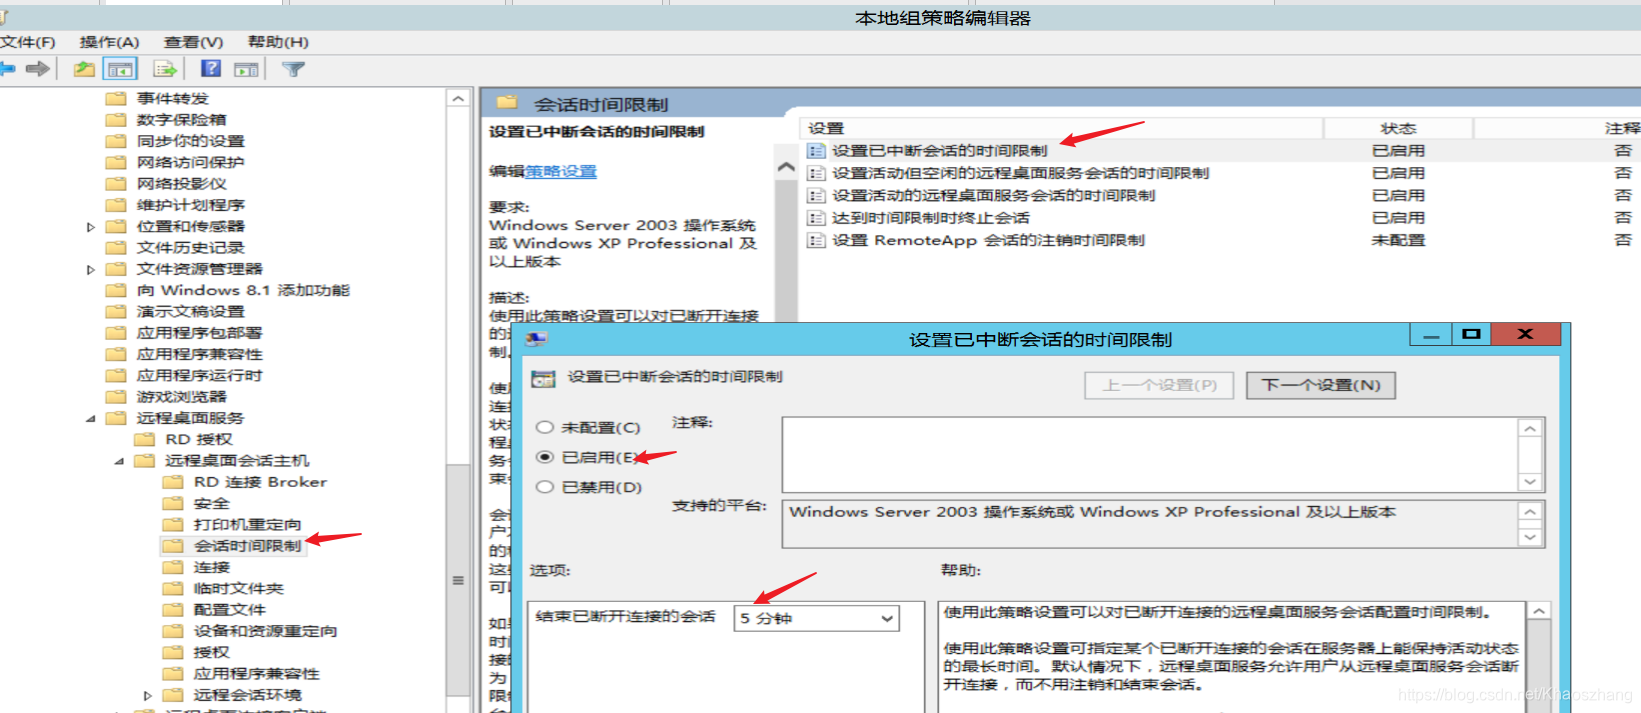Select the 达到时间限制时终止会话 policy row
This screenshot has height=713, width=1641.
(x=930, y=218)
